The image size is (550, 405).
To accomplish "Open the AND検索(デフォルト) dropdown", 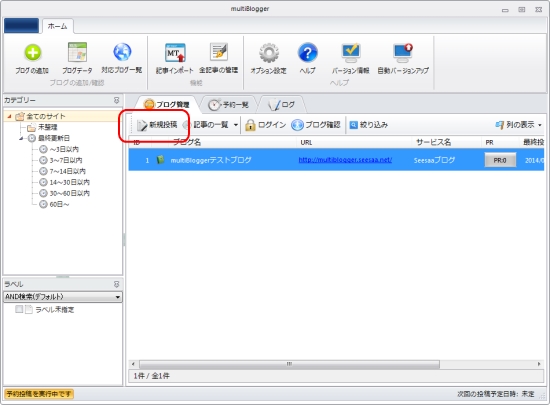I will coord(63,297).
